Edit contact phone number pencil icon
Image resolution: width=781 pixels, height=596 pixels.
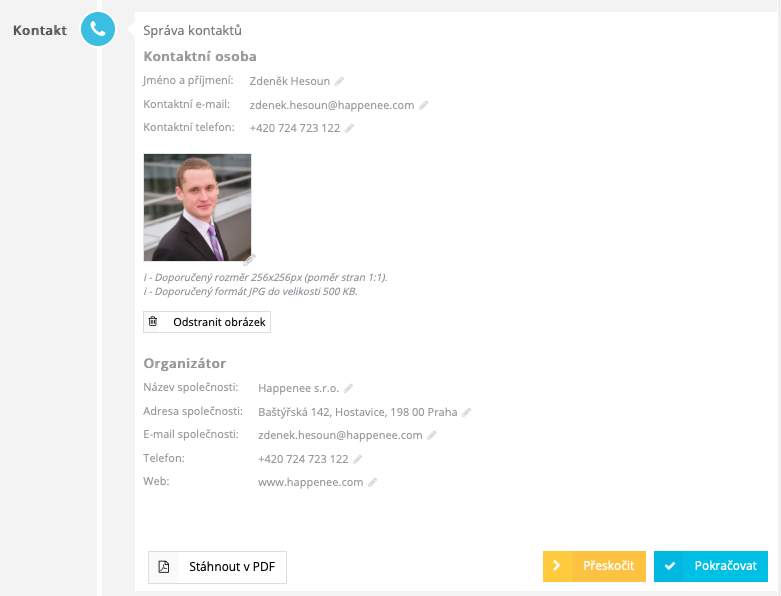coord(349,128)
